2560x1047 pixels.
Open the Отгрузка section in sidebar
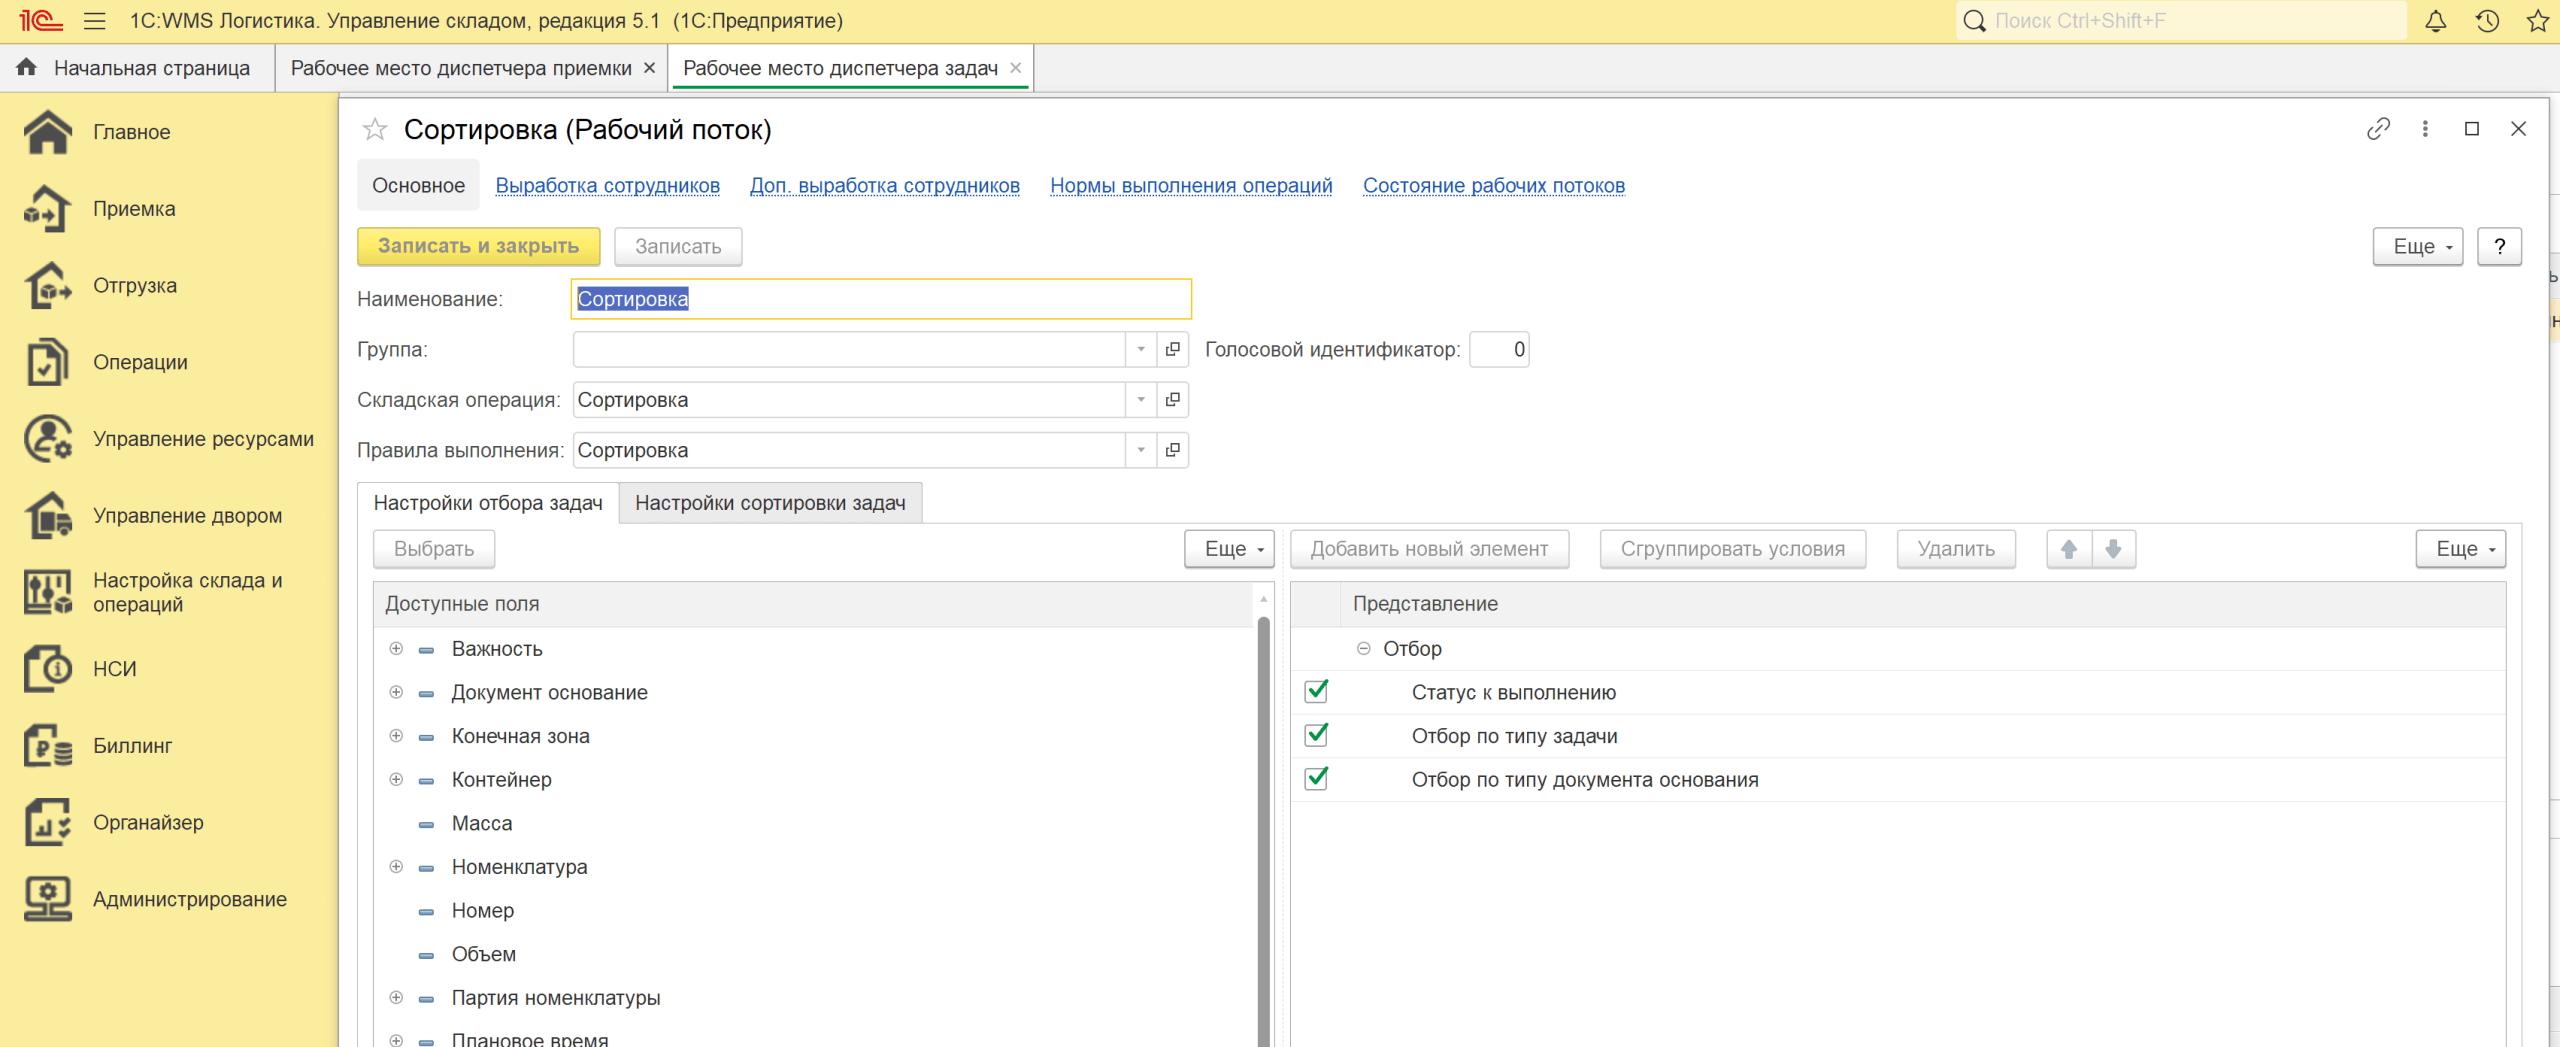tap(134, 286)
